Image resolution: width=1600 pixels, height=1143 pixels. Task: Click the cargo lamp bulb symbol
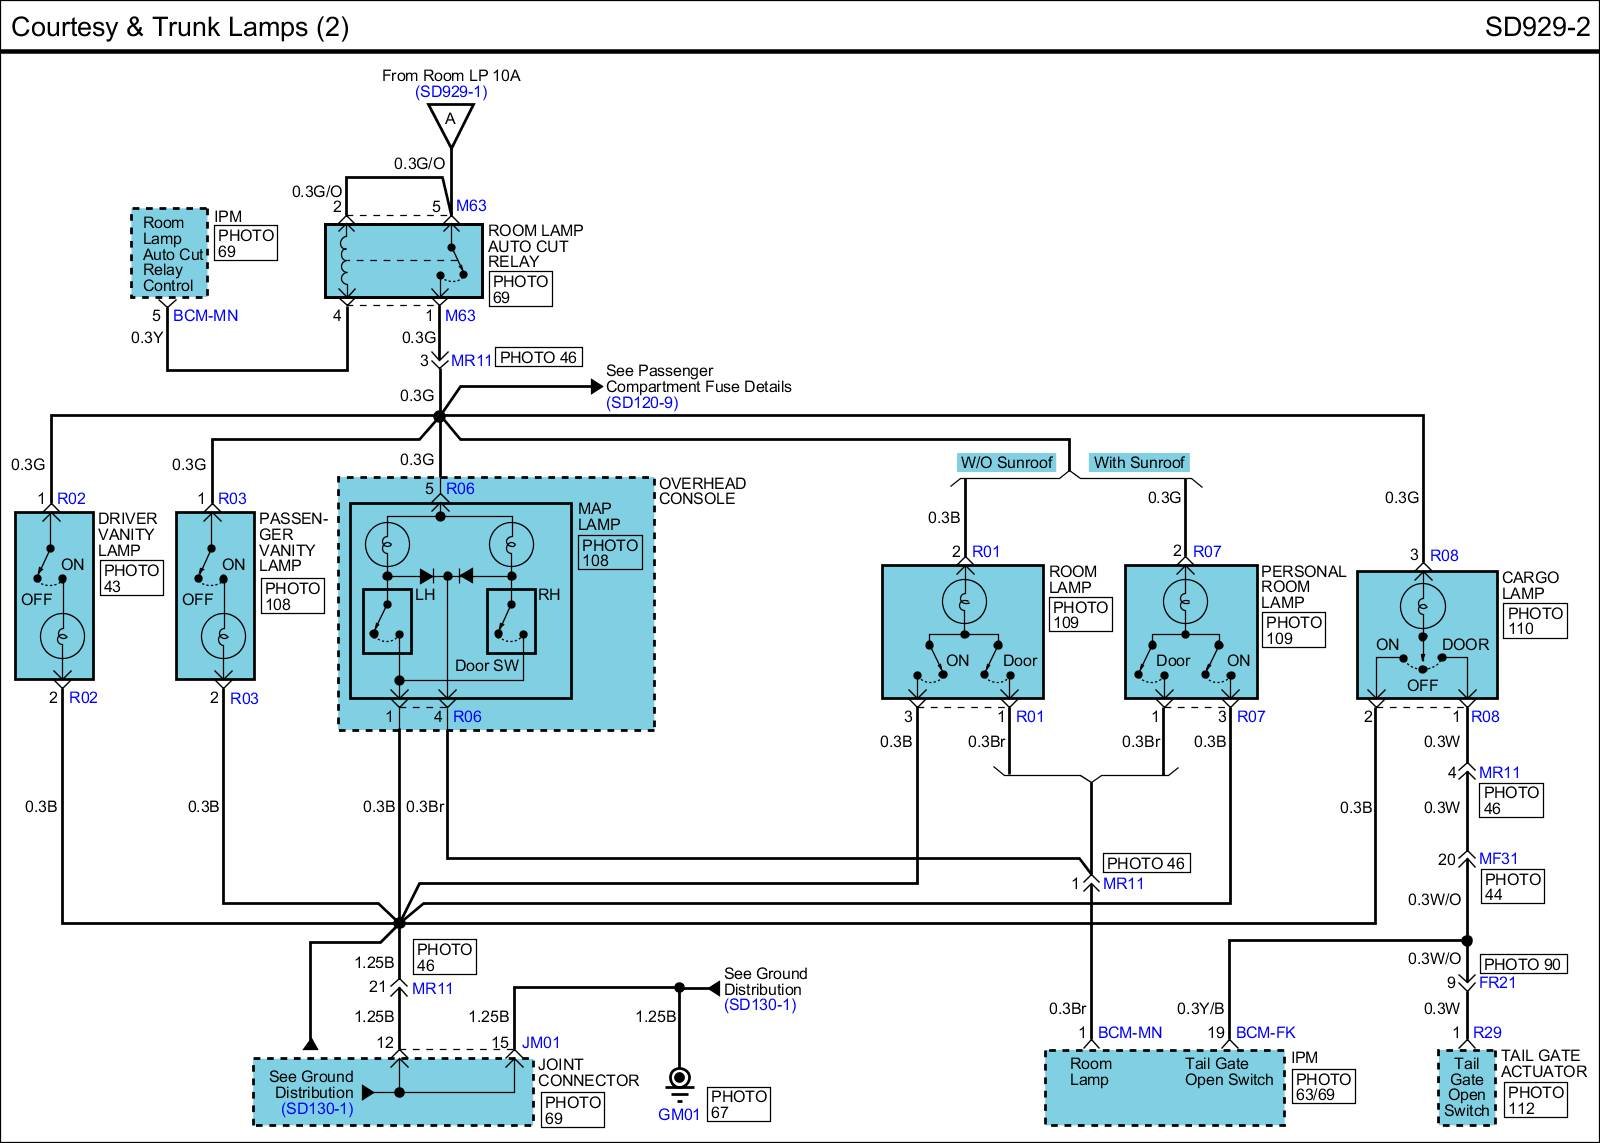click(1422, 607)
